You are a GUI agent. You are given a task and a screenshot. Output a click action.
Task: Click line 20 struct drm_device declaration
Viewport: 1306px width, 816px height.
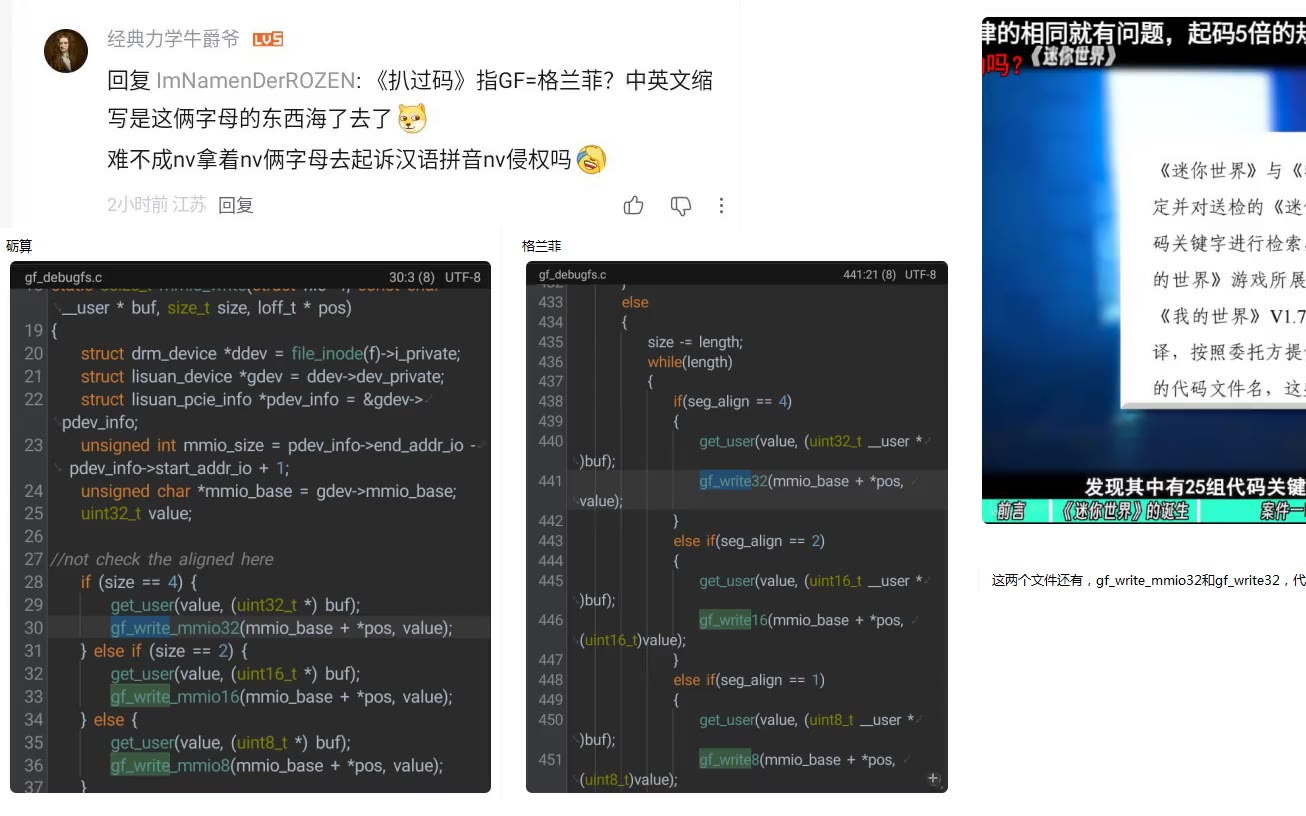270,354
